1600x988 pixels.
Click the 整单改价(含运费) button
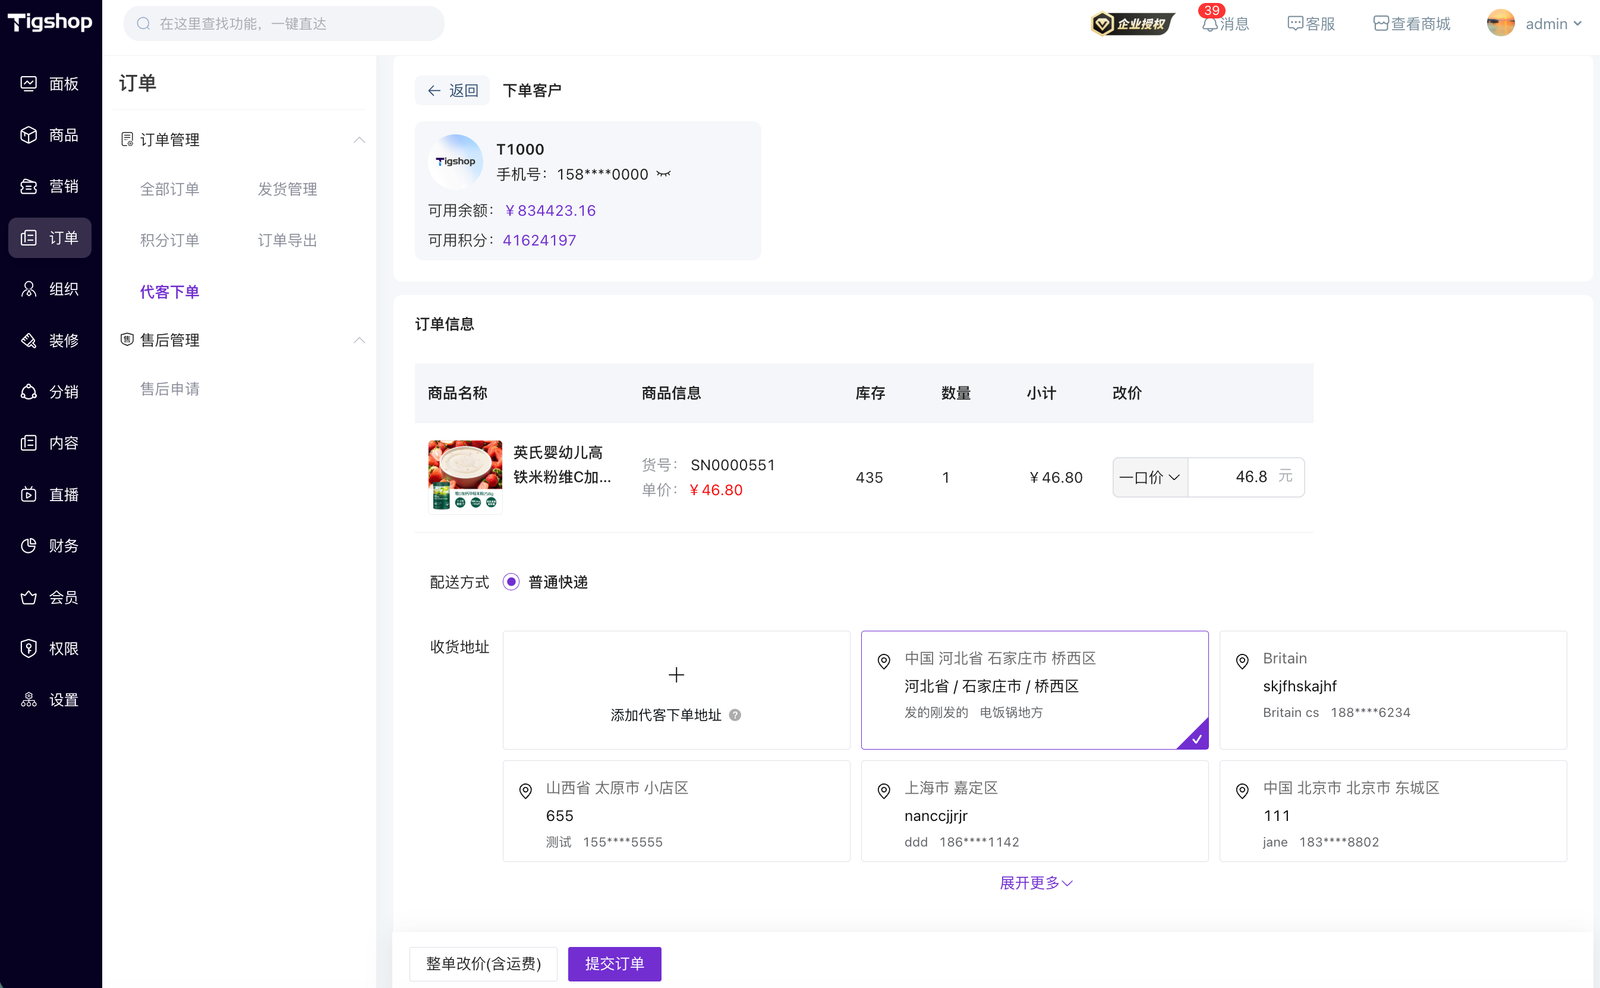click(x=483, y=964)
